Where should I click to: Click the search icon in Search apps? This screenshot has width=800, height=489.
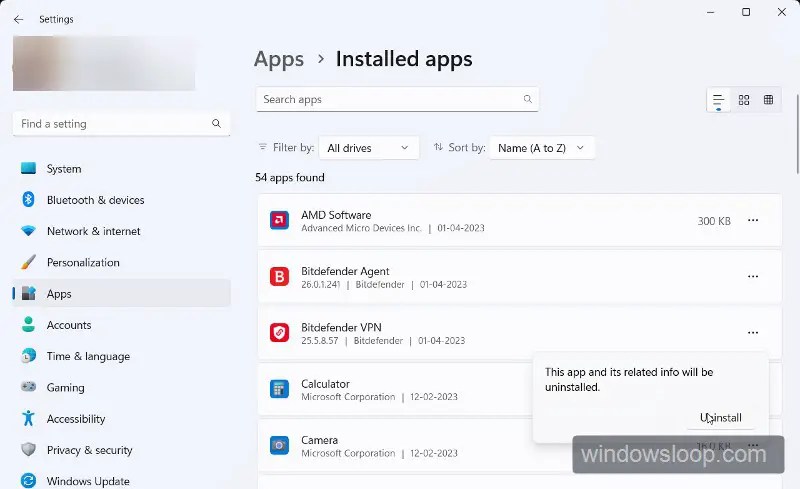[528, 99]
